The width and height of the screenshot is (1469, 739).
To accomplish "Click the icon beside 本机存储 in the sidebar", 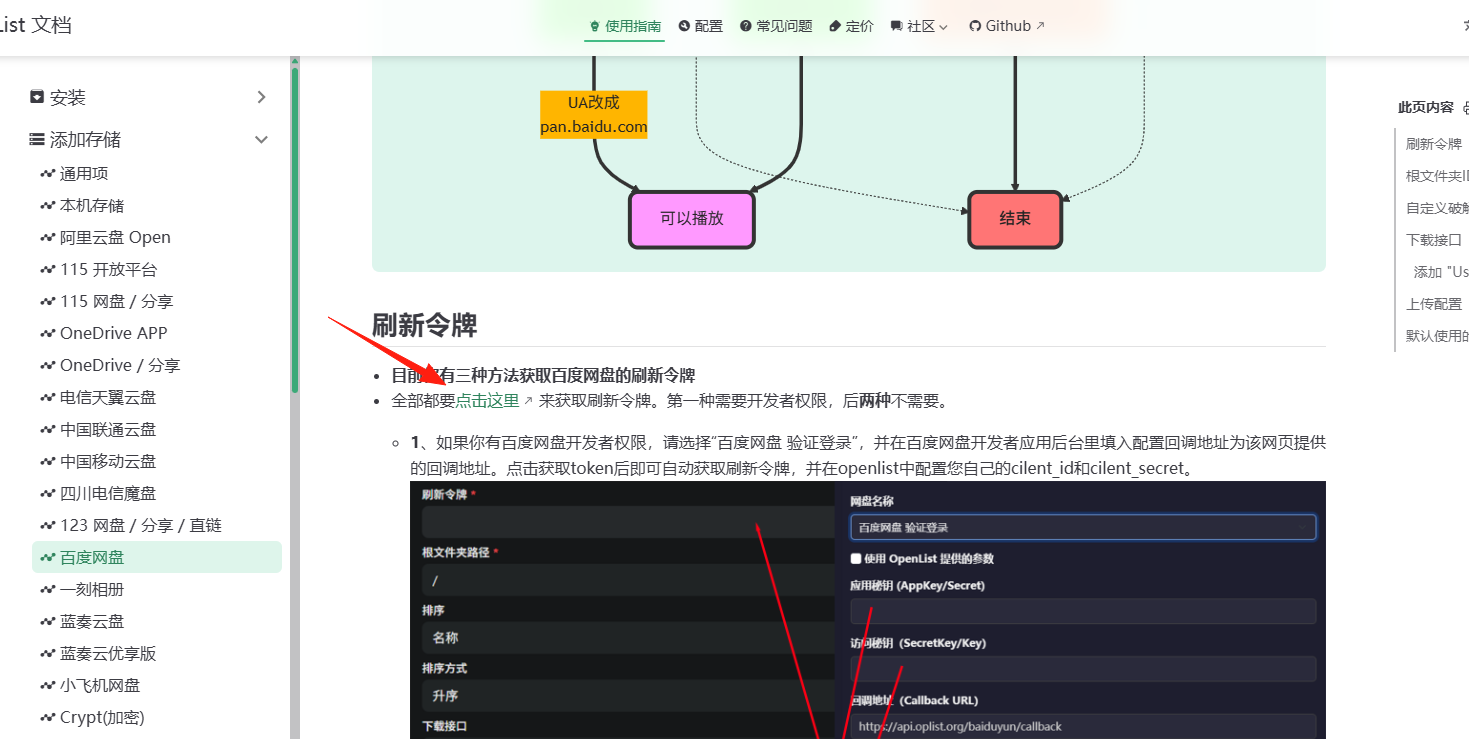I will point(47,206).
